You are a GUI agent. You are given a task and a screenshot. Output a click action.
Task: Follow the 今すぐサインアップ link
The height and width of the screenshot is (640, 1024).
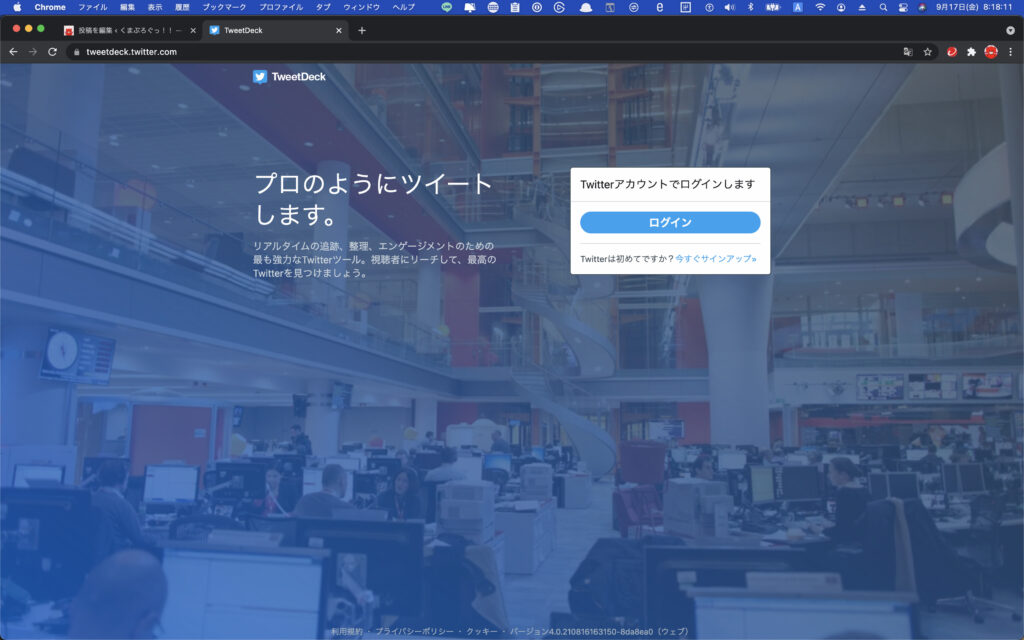716,259
